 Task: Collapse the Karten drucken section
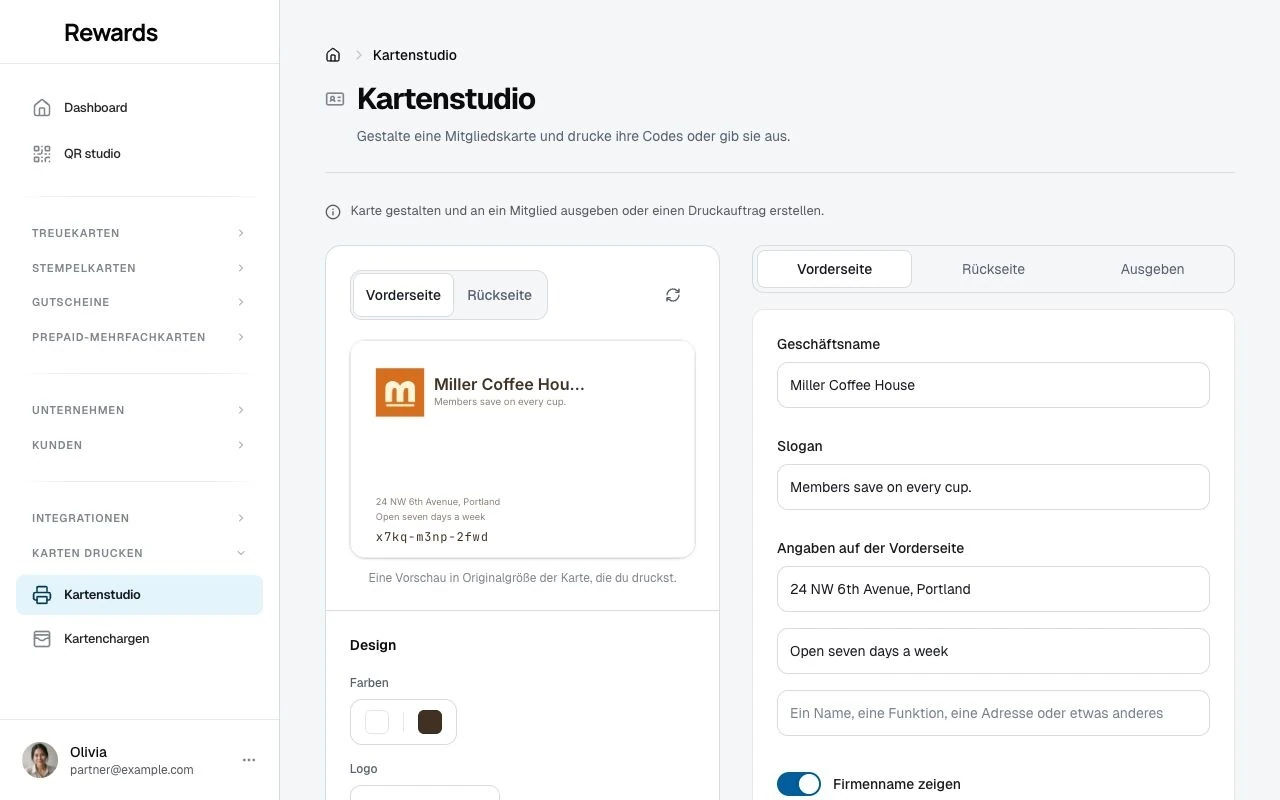[139, 553]
